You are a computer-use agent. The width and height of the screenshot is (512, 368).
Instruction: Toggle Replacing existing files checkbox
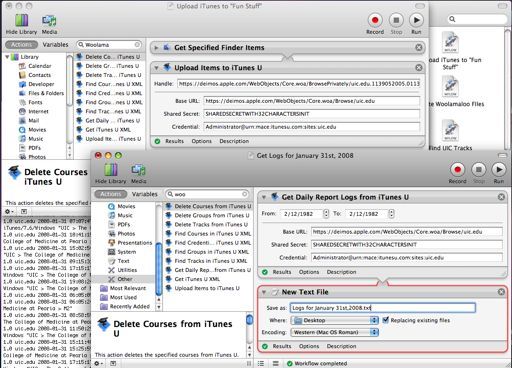pyautogui.click(x=385, y=320)
